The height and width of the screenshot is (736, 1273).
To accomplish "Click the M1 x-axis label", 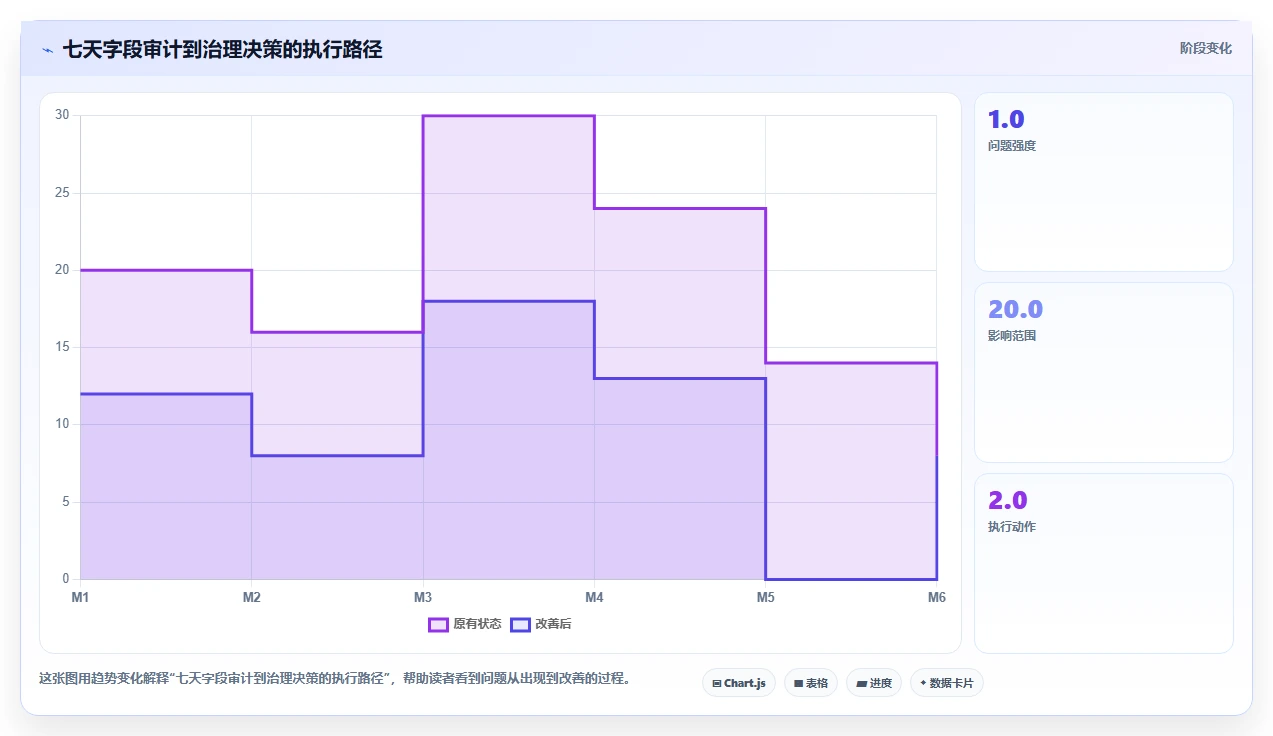I will (x=80, y=597).
